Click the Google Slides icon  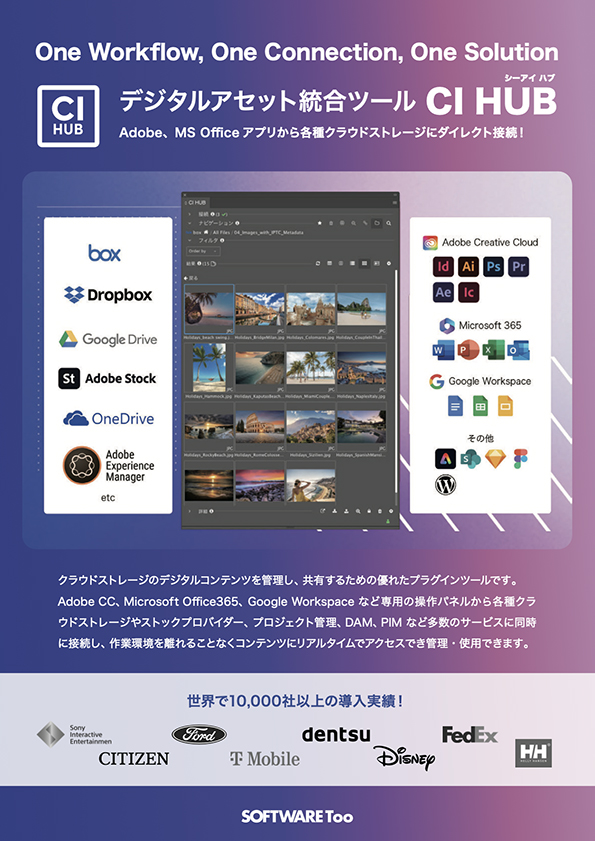point(505,406)
